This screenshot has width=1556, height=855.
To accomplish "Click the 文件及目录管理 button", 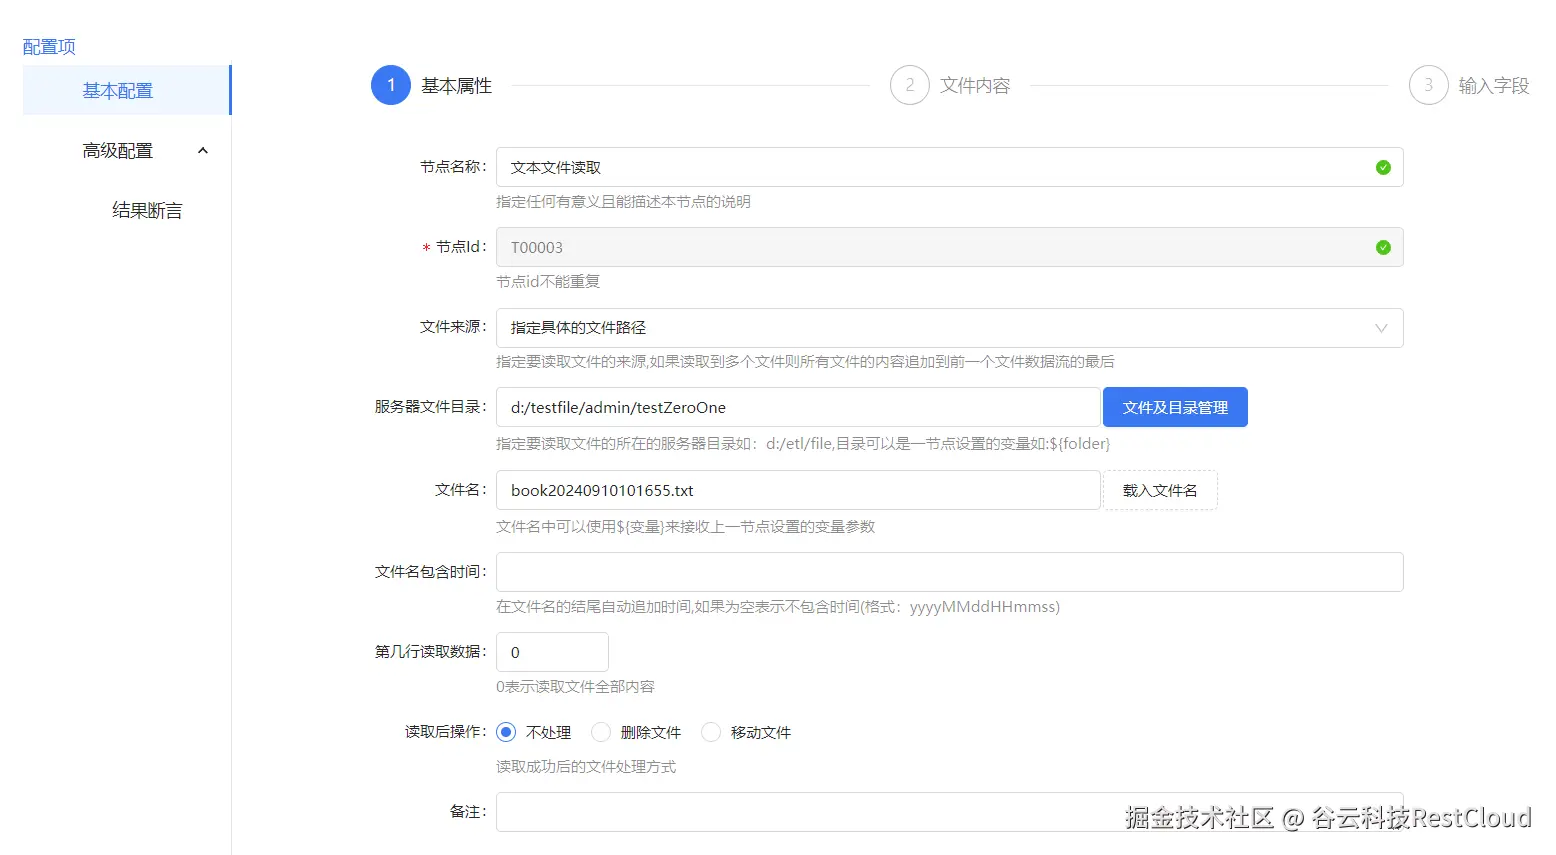I will click(1175, 407).
